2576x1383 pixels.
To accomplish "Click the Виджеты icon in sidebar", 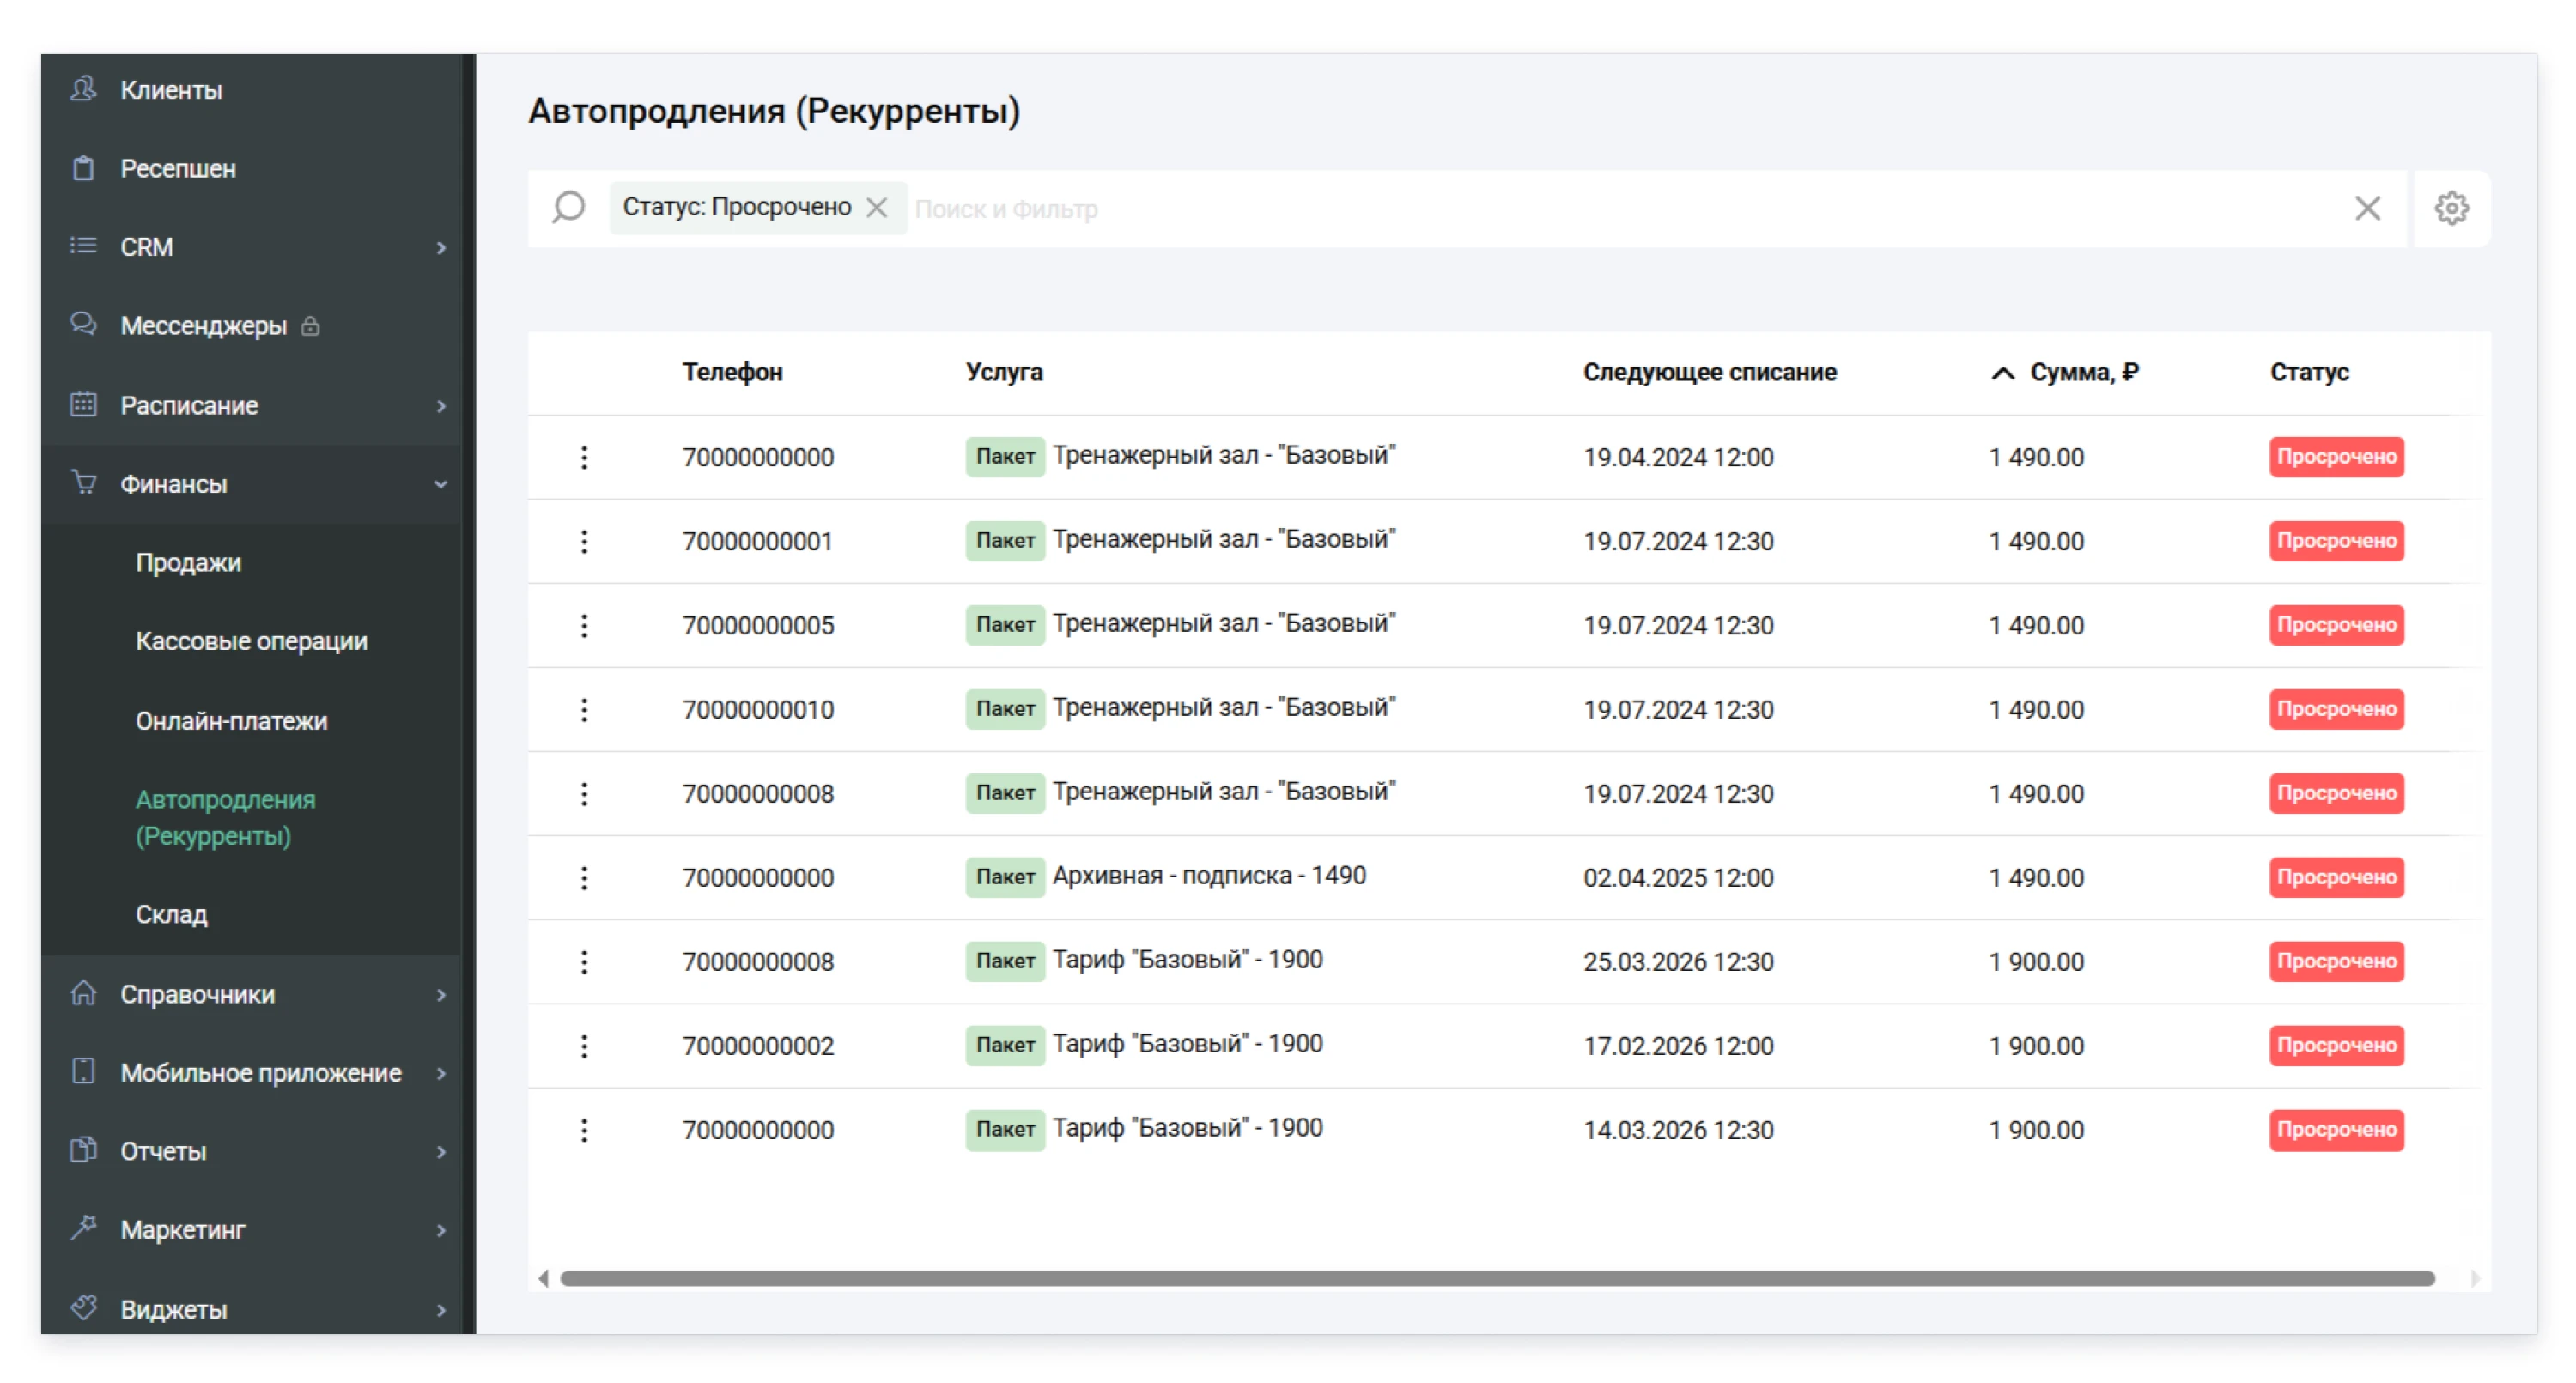I will coord(84,1308).
